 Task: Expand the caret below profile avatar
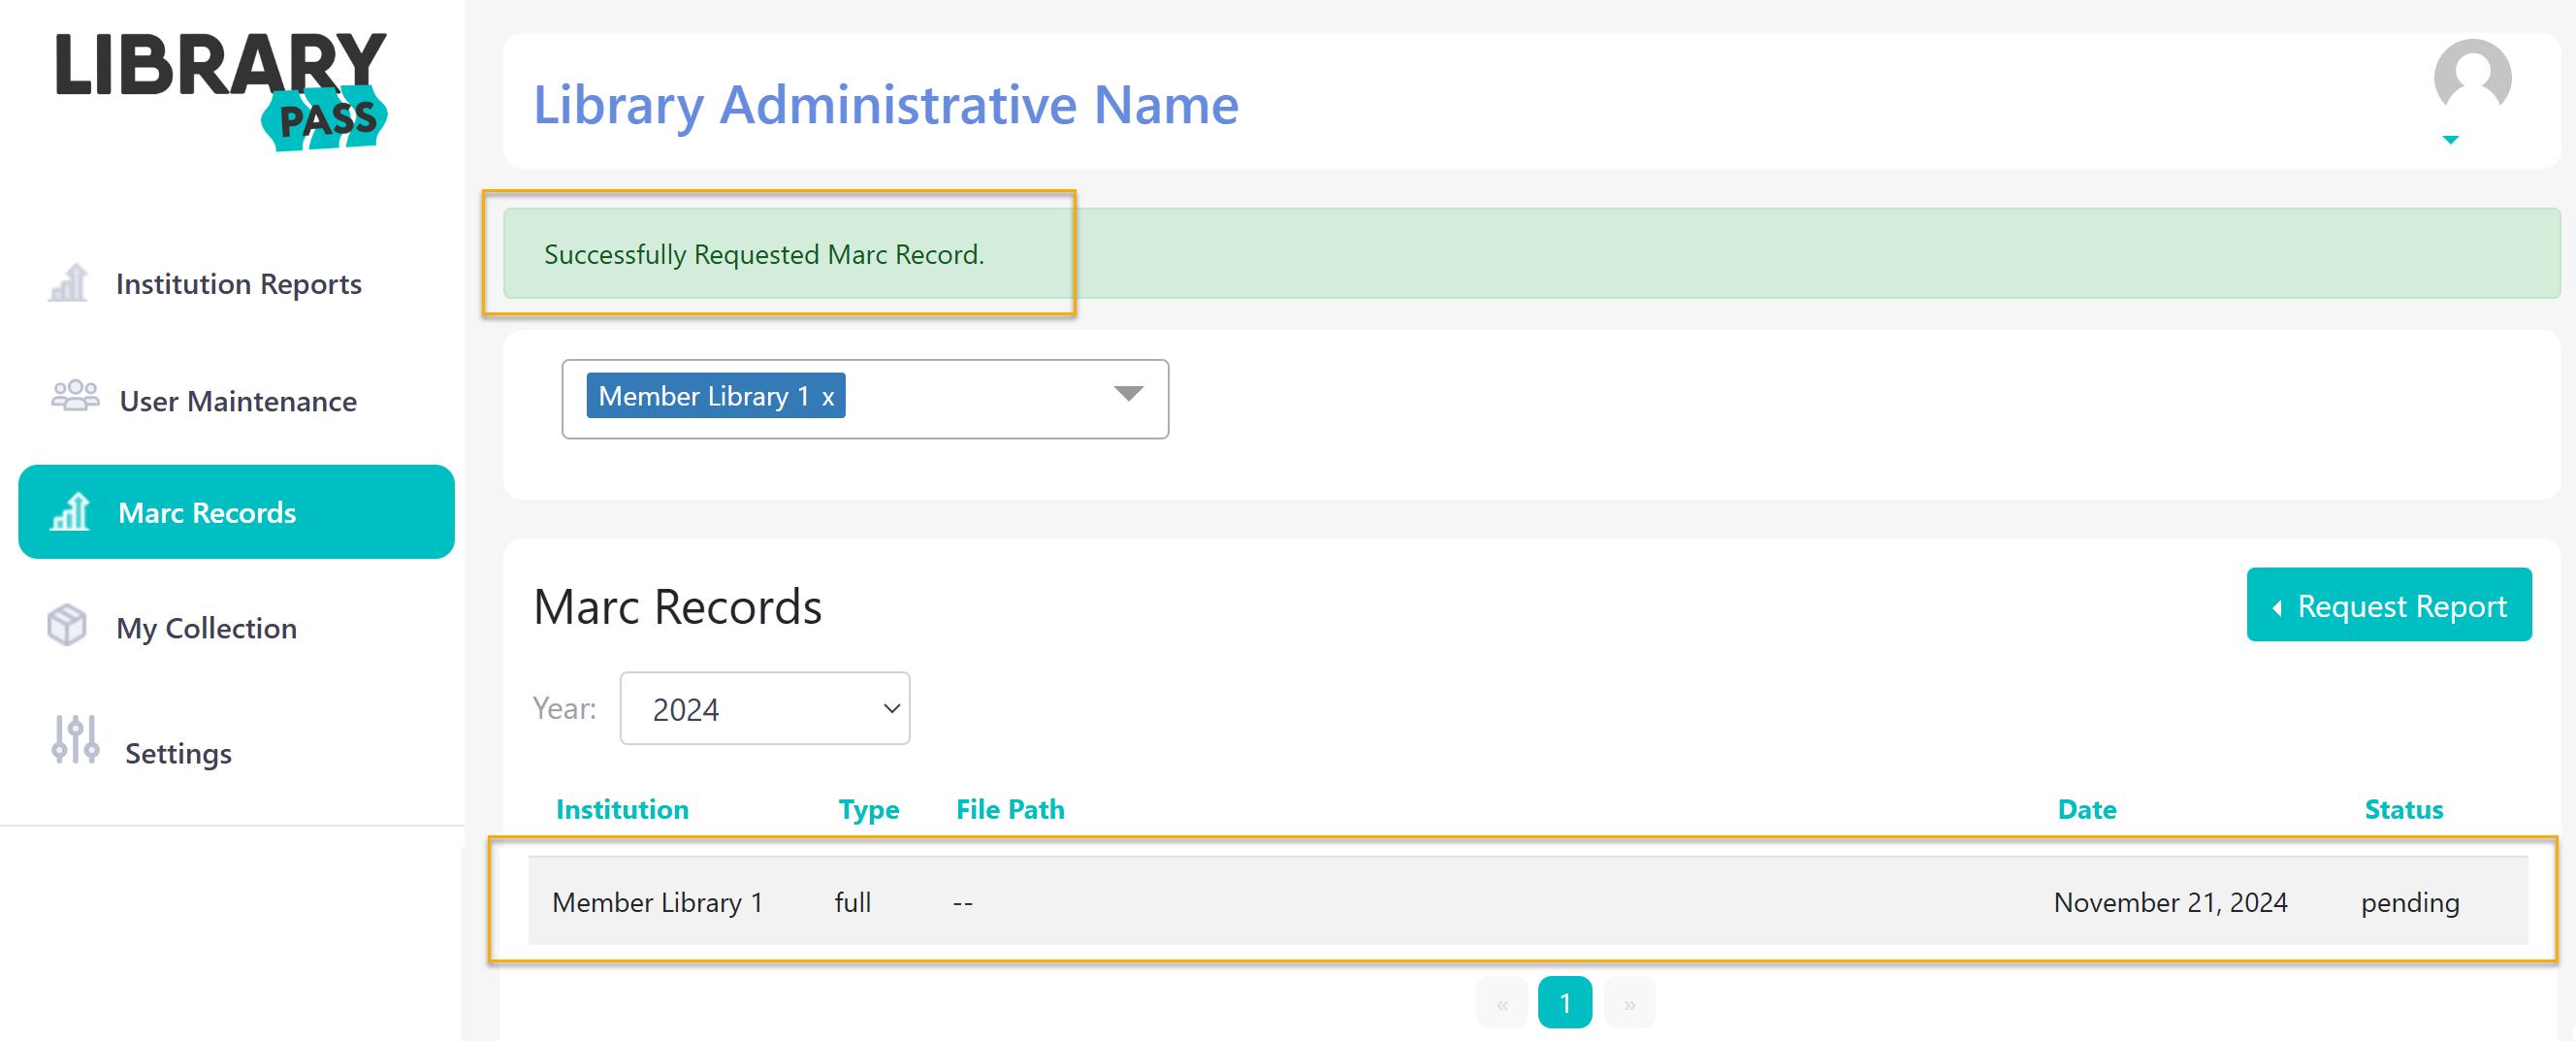click(x=2450, y=140)
